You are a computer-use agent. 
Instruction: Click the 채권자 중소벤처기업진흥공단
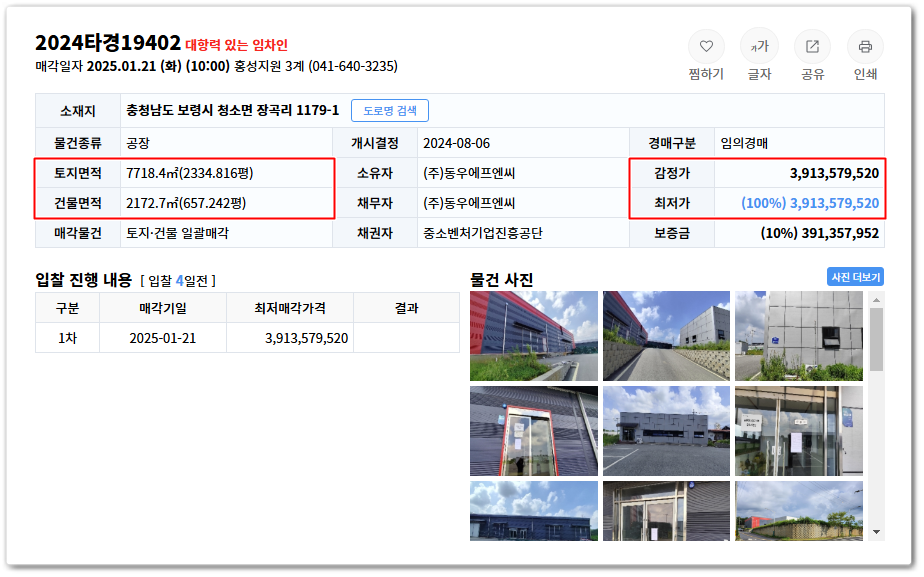coord(482,233)
